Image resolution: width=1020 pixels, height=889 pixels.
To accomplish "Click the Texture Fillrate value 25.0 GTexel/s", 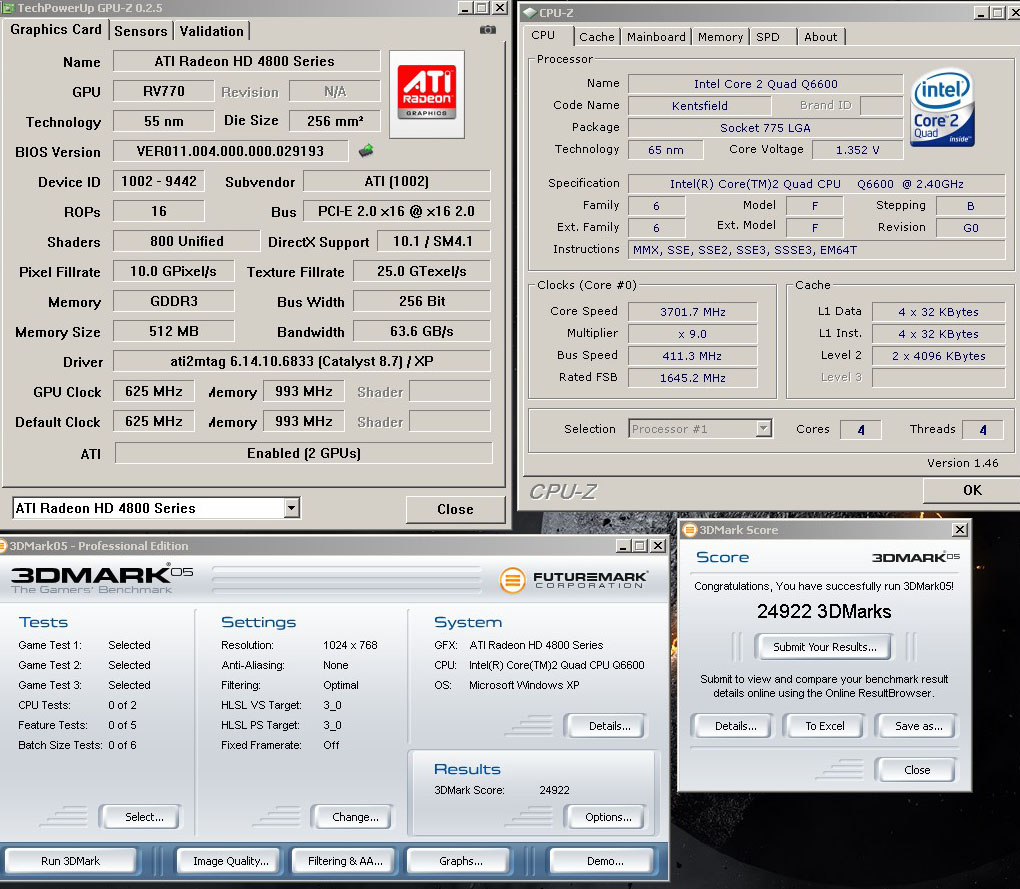I will 422,271.
